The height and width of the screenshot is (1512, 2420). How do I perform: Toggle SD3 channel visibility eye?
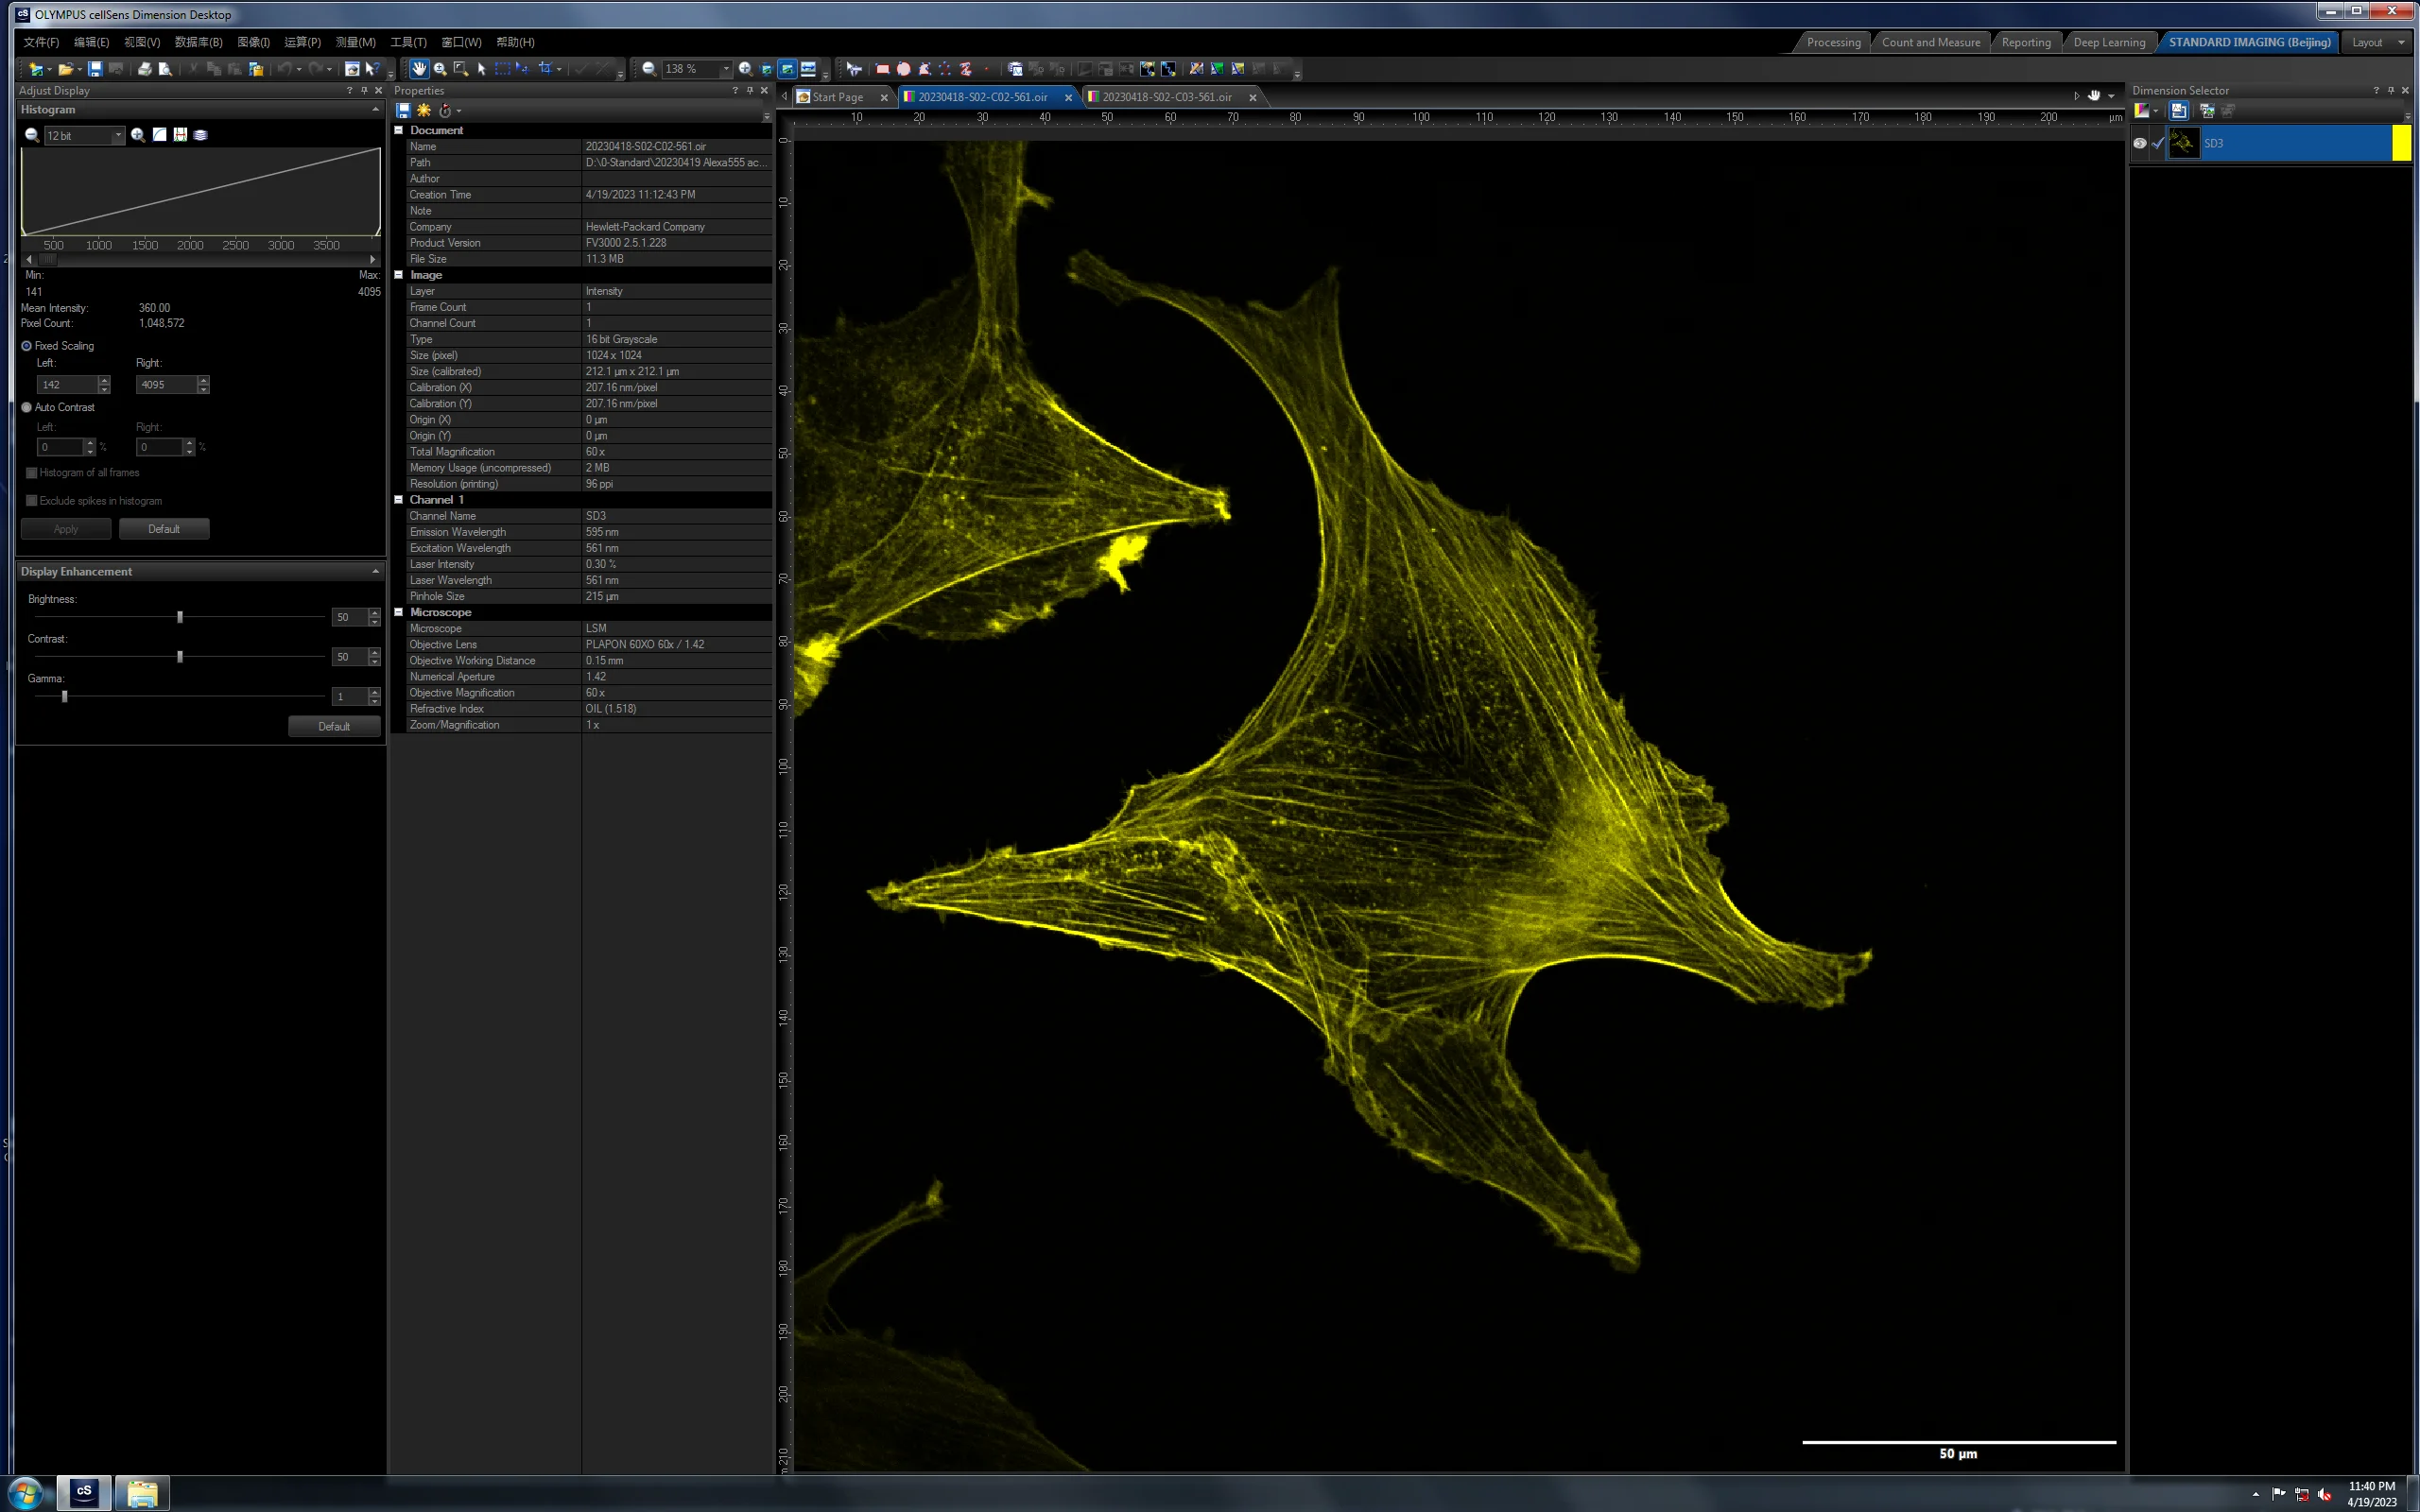[x=2139, y=143]
